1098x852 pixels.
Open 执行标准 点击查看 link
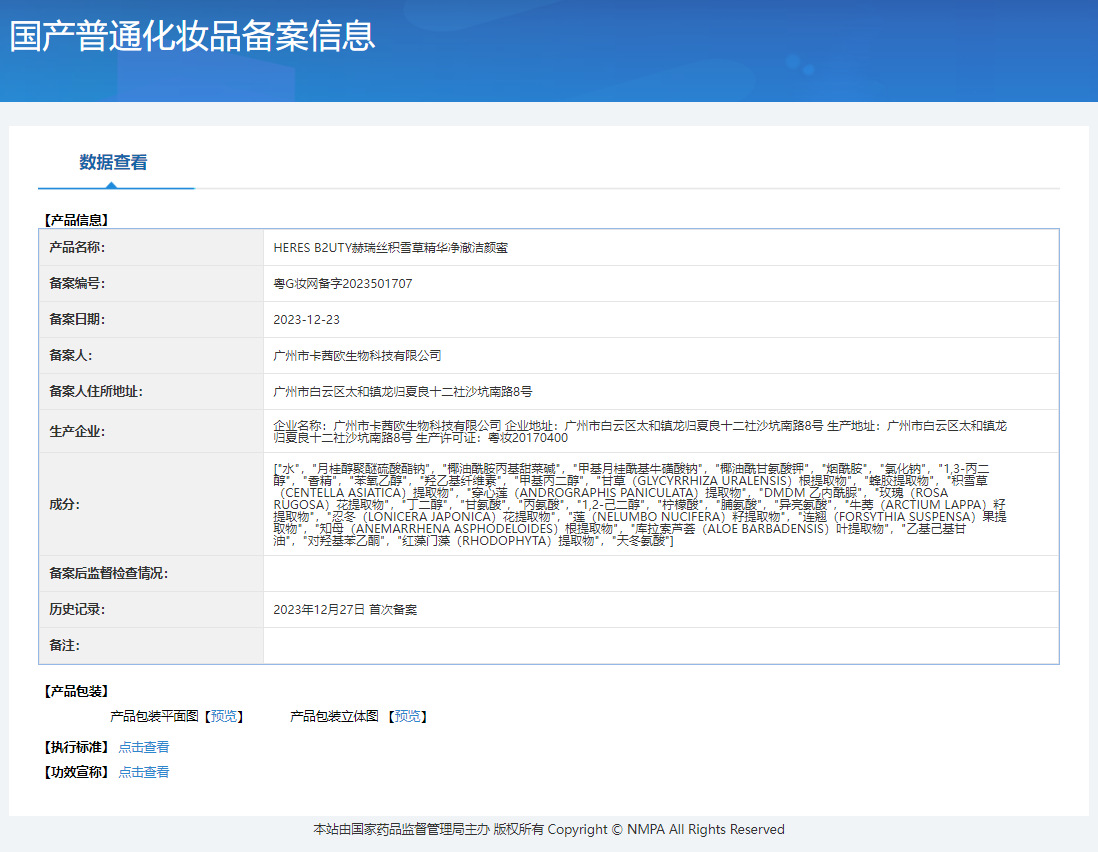tap(144, 747)
